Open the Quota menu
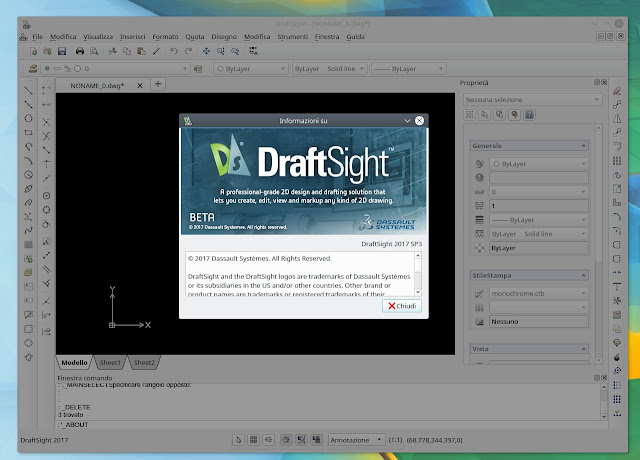Image resolution: width=640 pixels, height=460 pixels. pos(195,37)
